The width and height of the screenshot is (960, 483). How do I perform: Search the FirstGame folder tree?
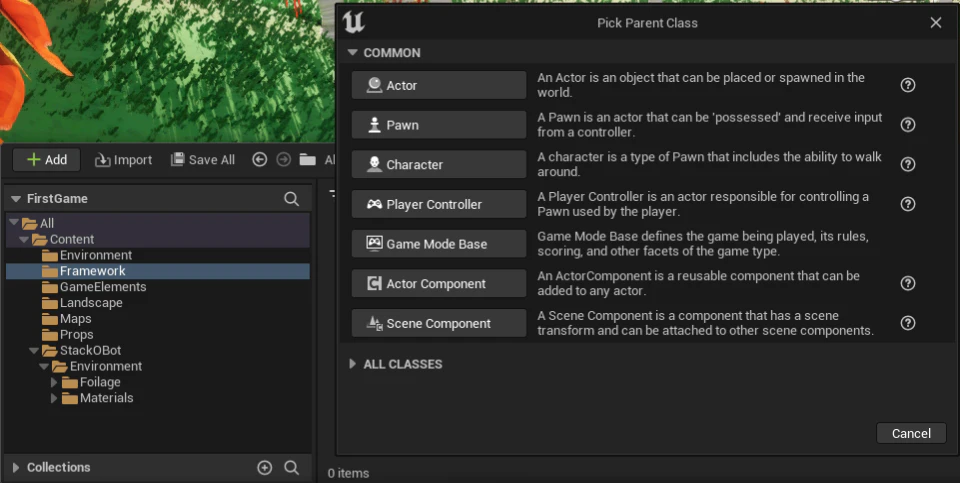291,199
